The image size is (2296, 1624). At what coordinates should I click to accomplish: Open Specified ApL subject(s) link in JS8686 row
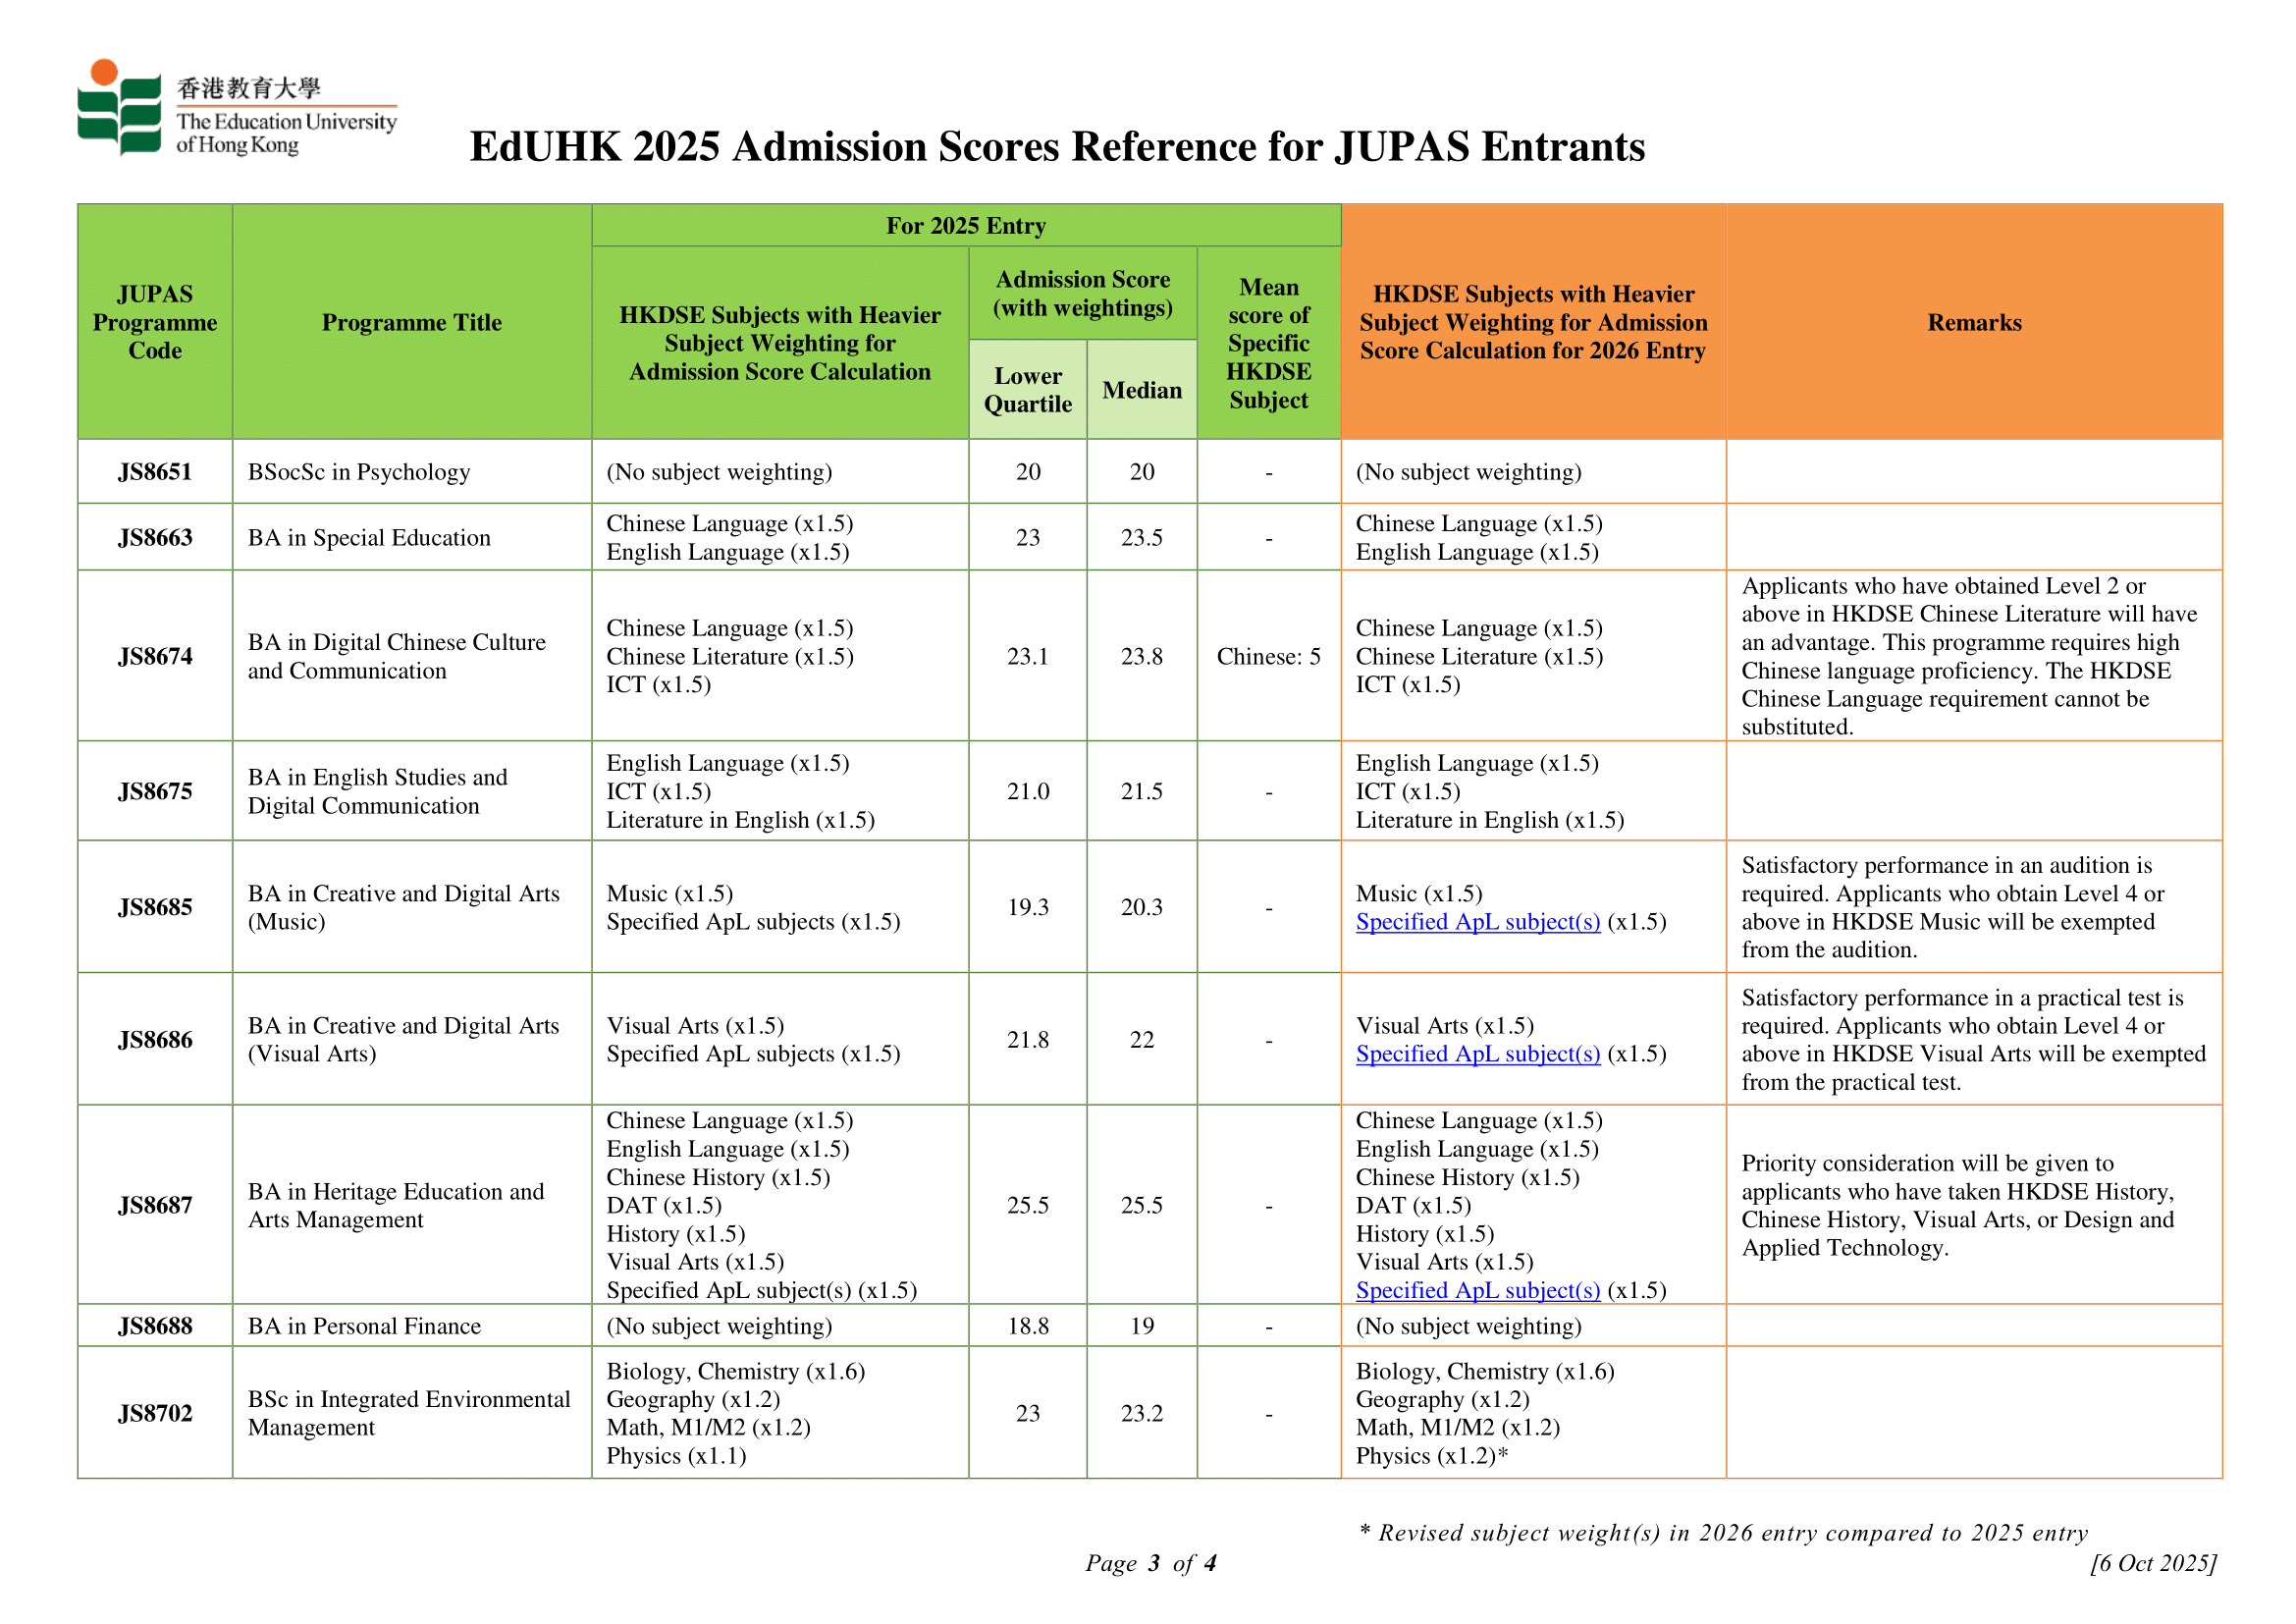click(x=1478, y=1054)
